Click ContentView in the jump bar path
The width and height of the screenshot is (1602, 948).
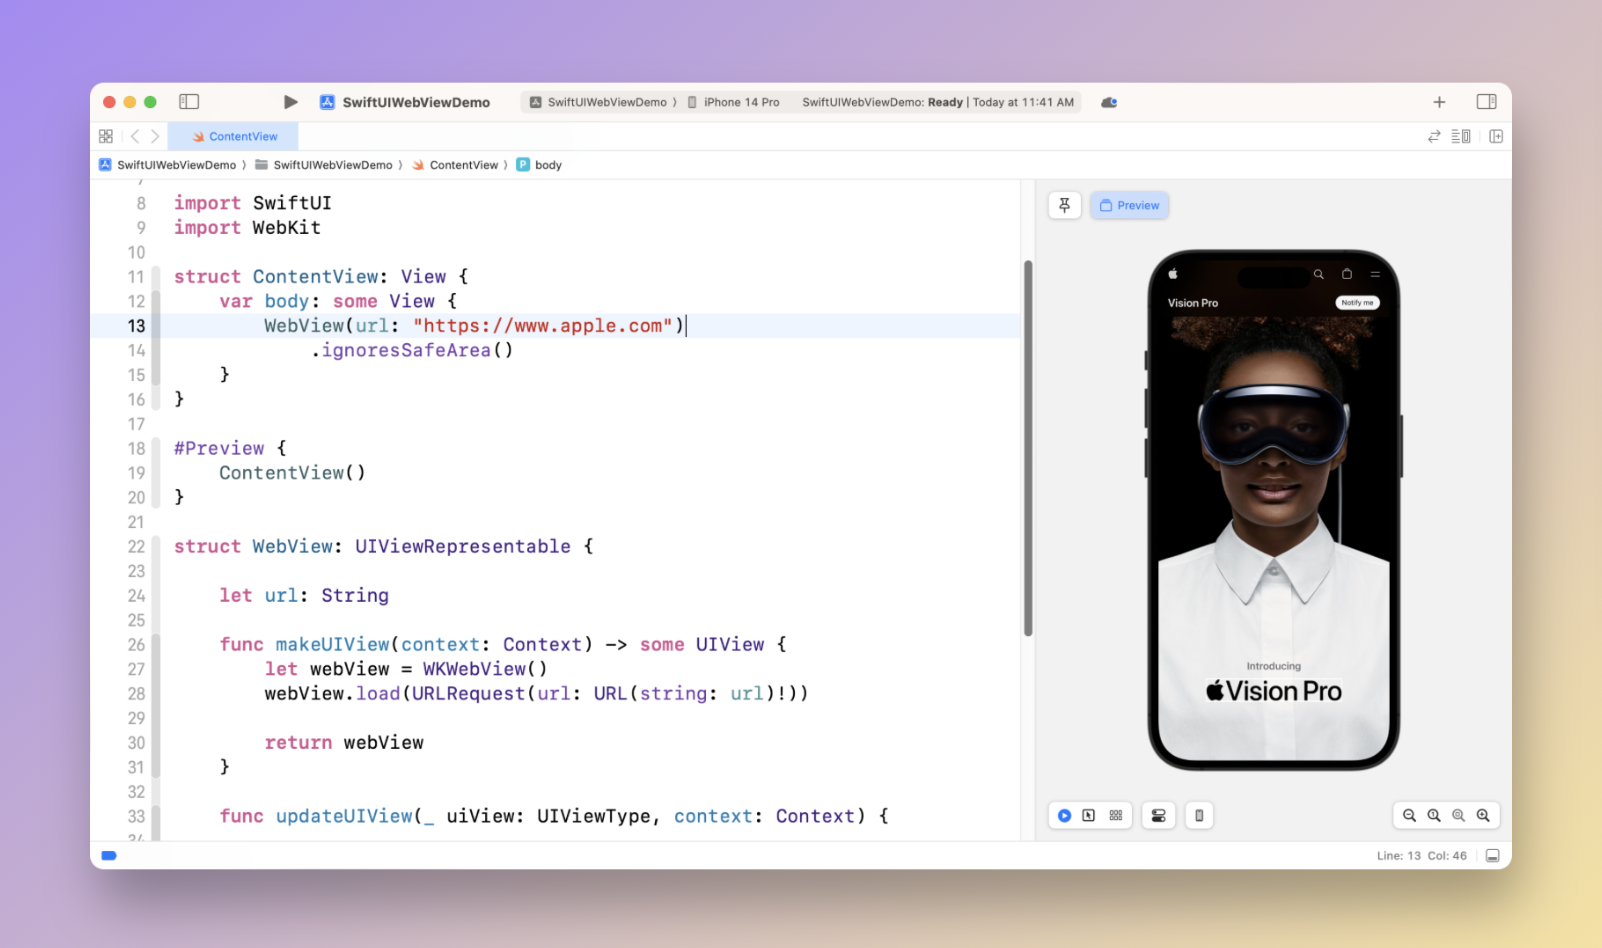coord(463,165)
